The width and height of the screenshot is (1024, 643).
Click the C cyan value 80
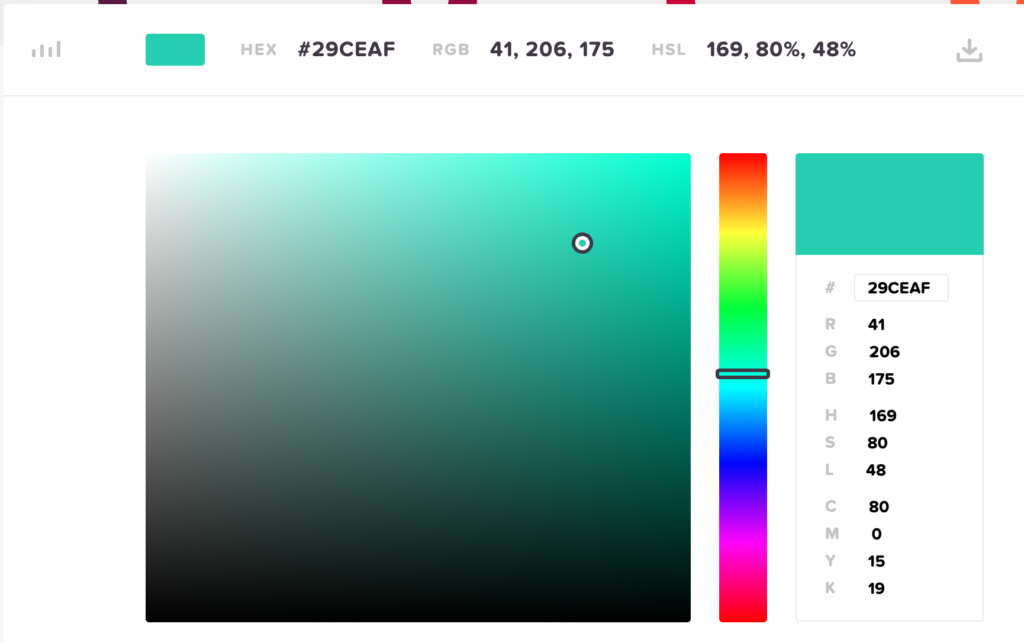[878, 507]
